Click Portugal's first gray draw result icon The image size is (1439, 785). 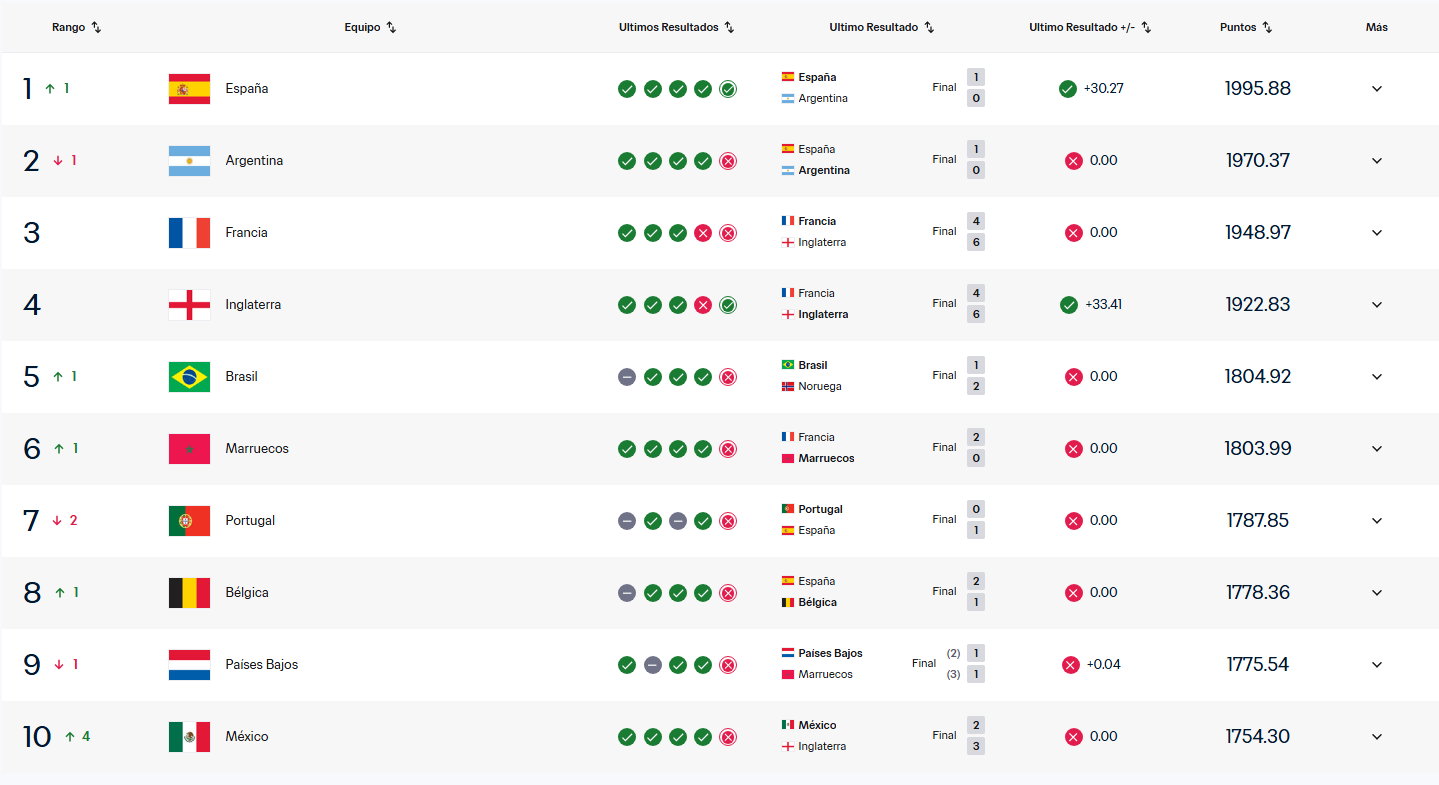pos(627,521)
